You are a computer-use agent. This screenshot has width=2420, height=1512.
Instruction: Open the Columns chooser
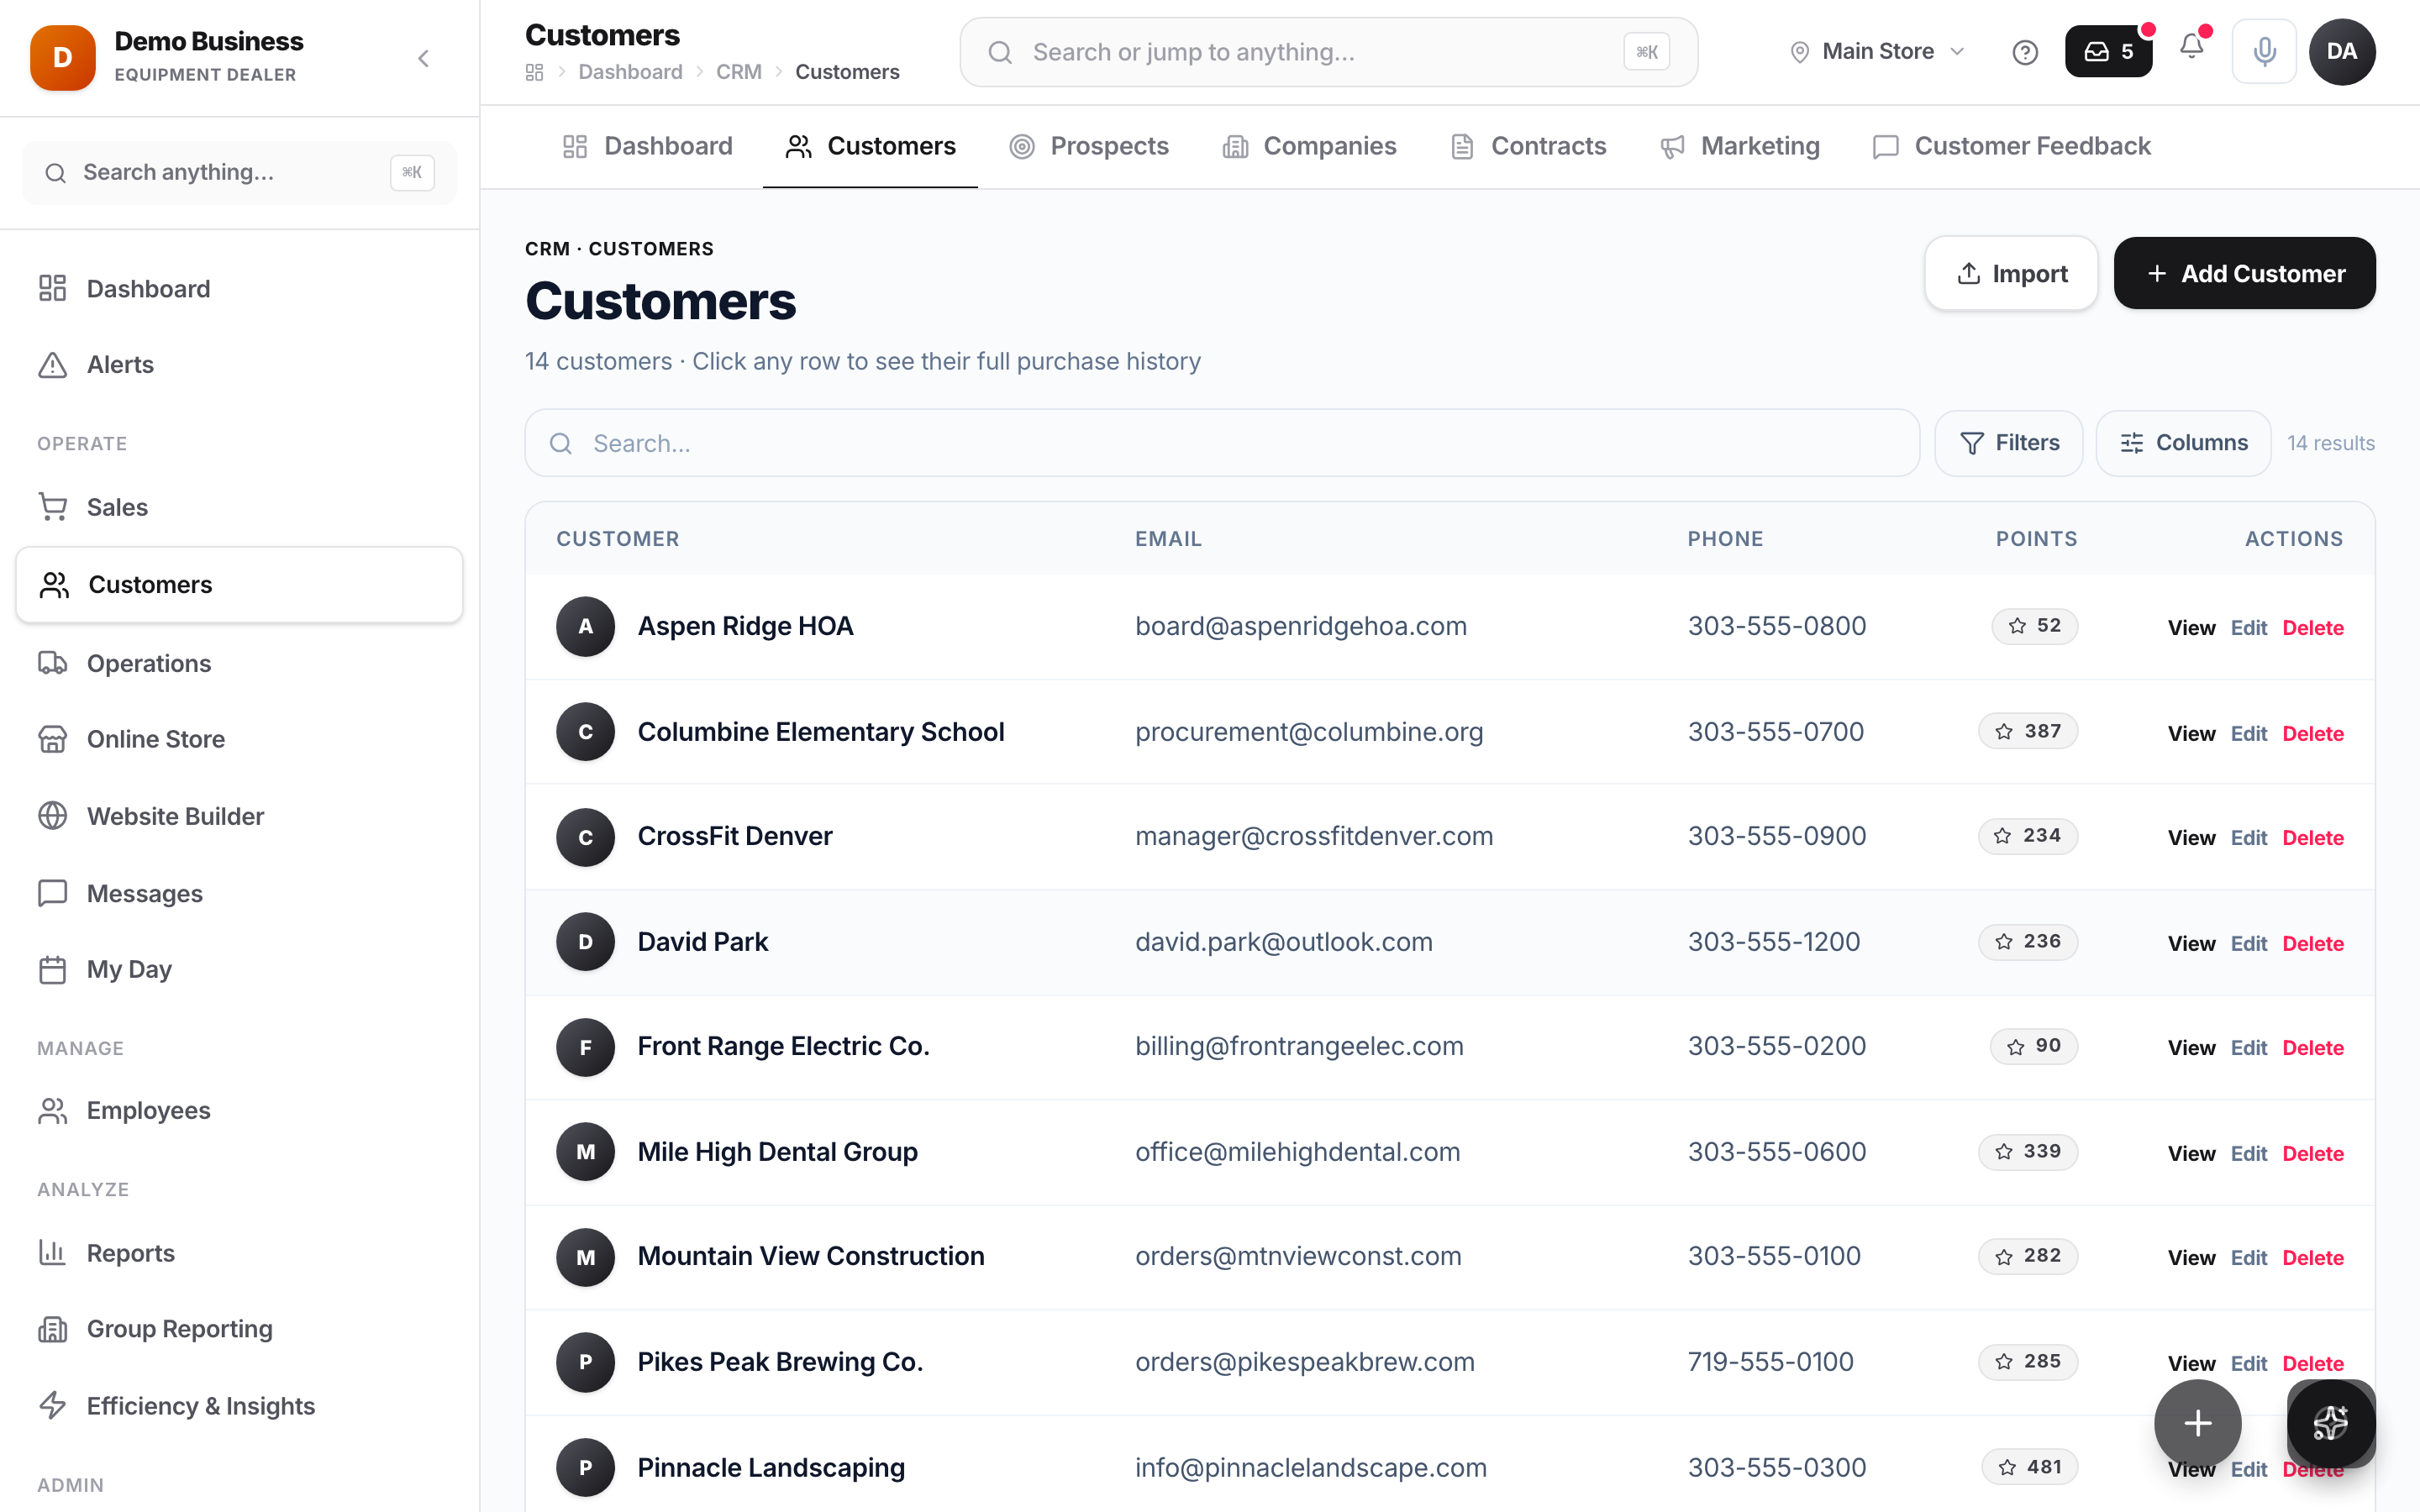point(2183,443)
